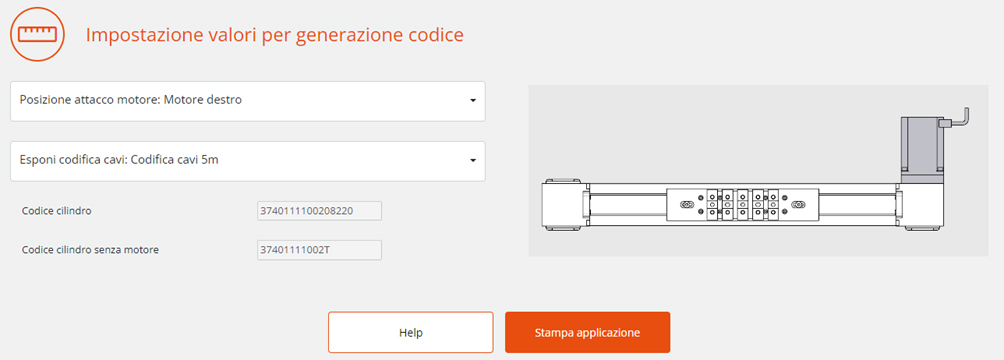The image size is (1004, 360).
Task: Click the Stampa applicazione button
Action: pyautogui.click(x=587, y=332)
